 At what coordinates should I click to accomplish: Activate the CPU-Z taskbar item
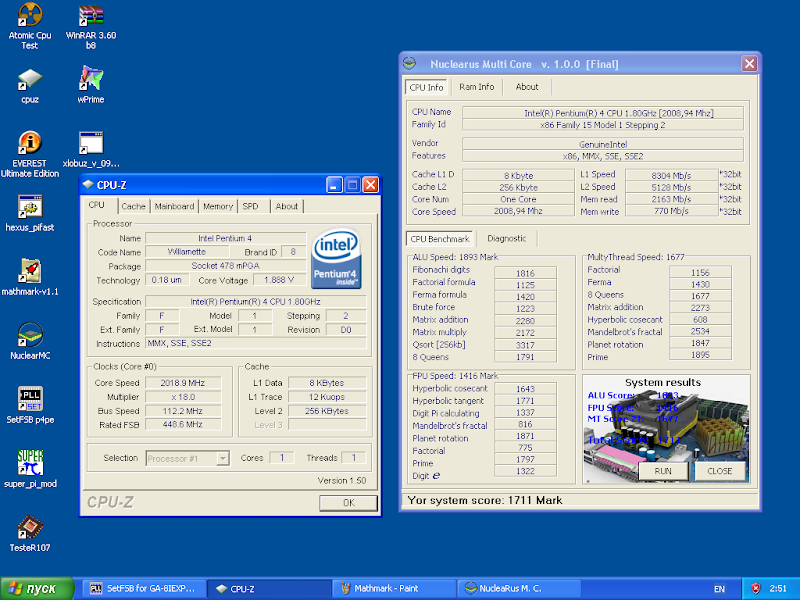pos(270,589)
